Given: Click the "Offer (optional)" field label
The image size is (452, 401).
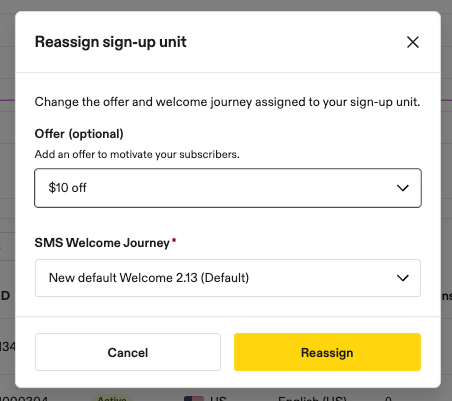Looking at the screenshot, I should 79,134.
